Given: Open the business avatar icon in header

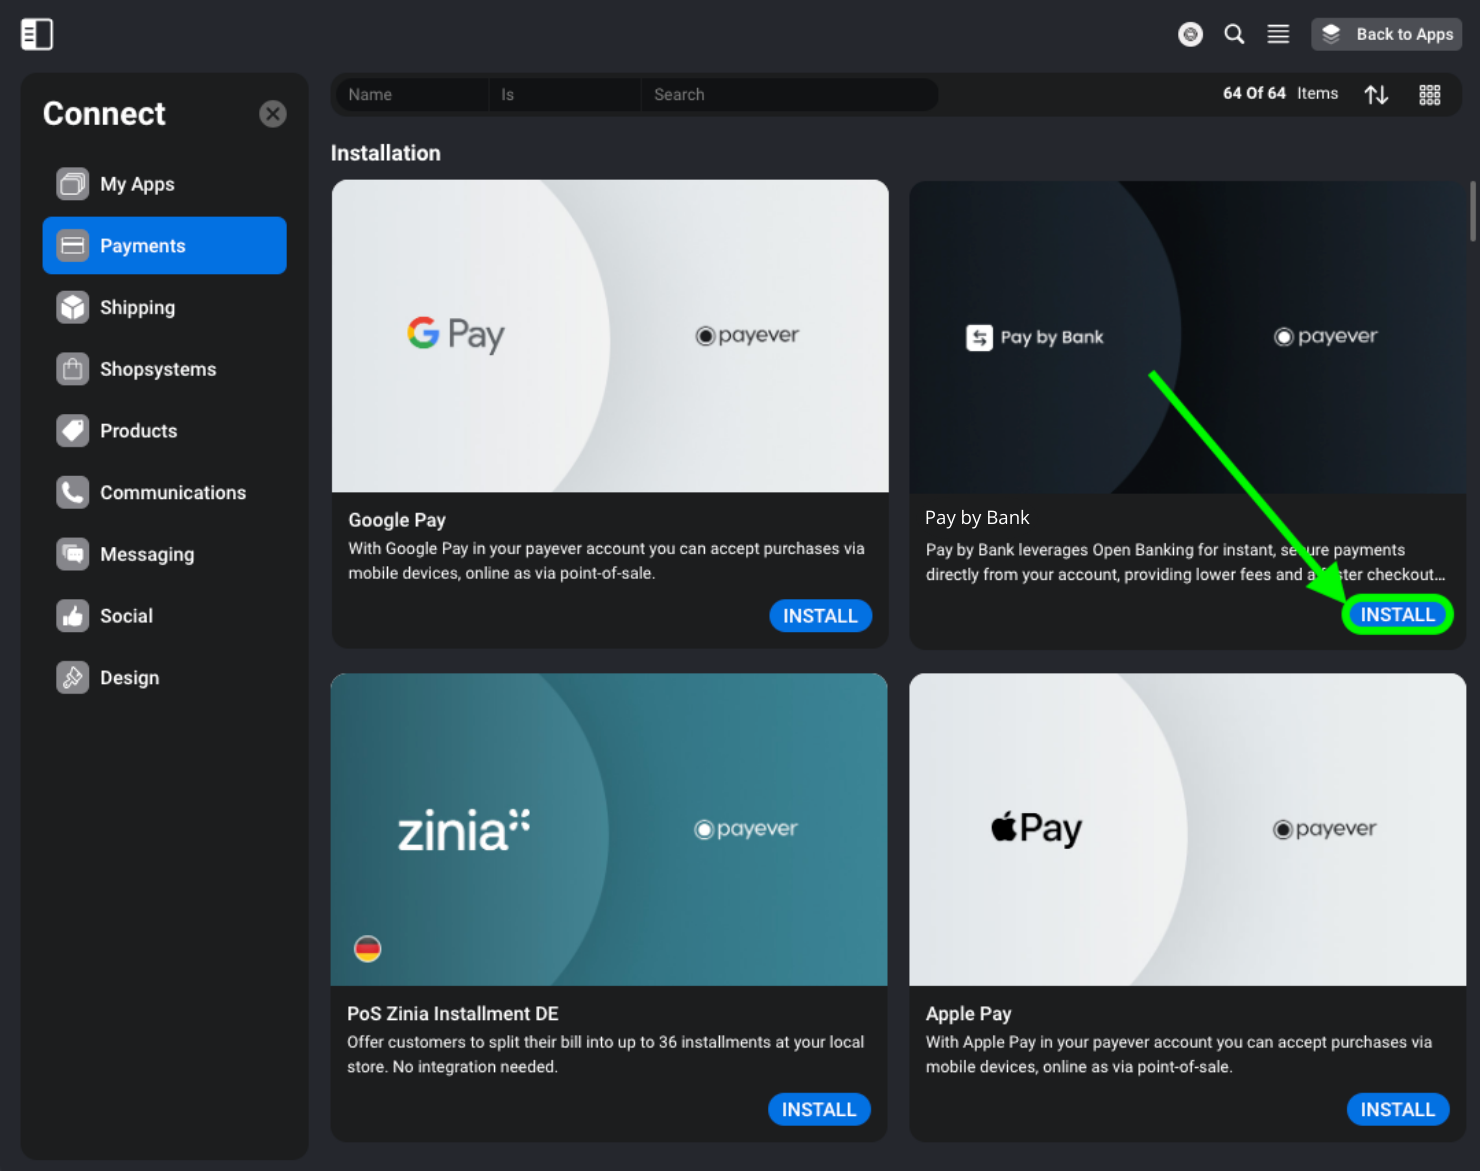Looking at the screenshot, I should click(1190, 34).
